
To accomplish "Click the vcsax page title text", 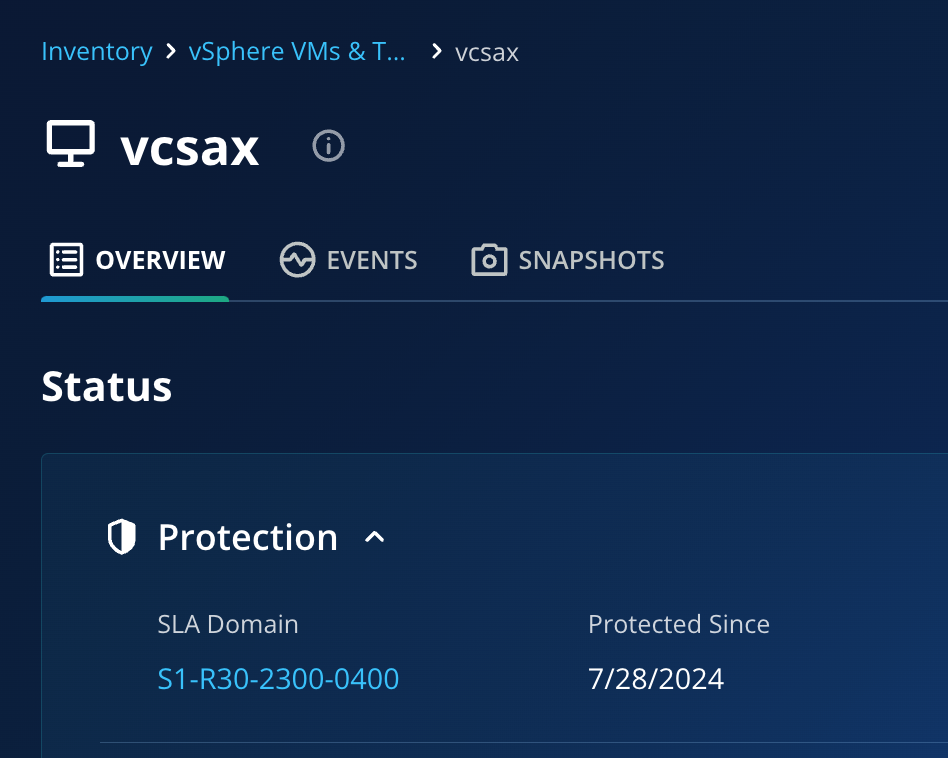I will pos(190,148).
